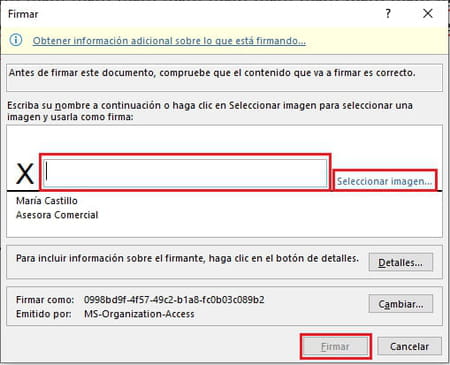Select the signer name 'María Castillo'
The height and width of the screenshot is (365, 450).
tap(47, 201)
